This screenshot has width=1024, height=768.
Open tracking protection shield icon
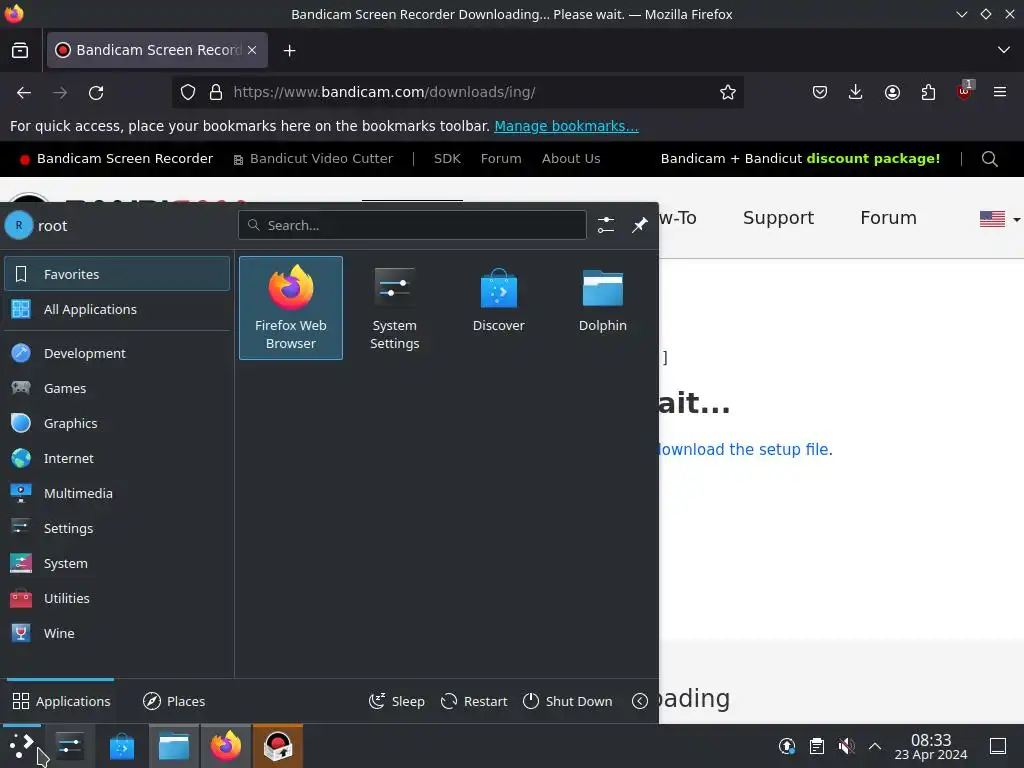[x=188, y=92]
